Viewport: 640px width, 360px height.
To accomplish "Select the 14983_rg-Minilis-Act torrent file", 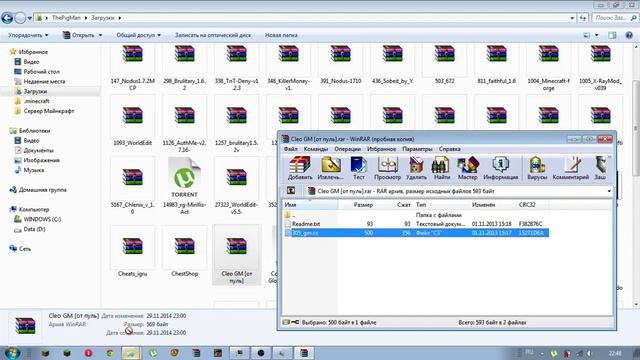I will [x=184, y=186].
